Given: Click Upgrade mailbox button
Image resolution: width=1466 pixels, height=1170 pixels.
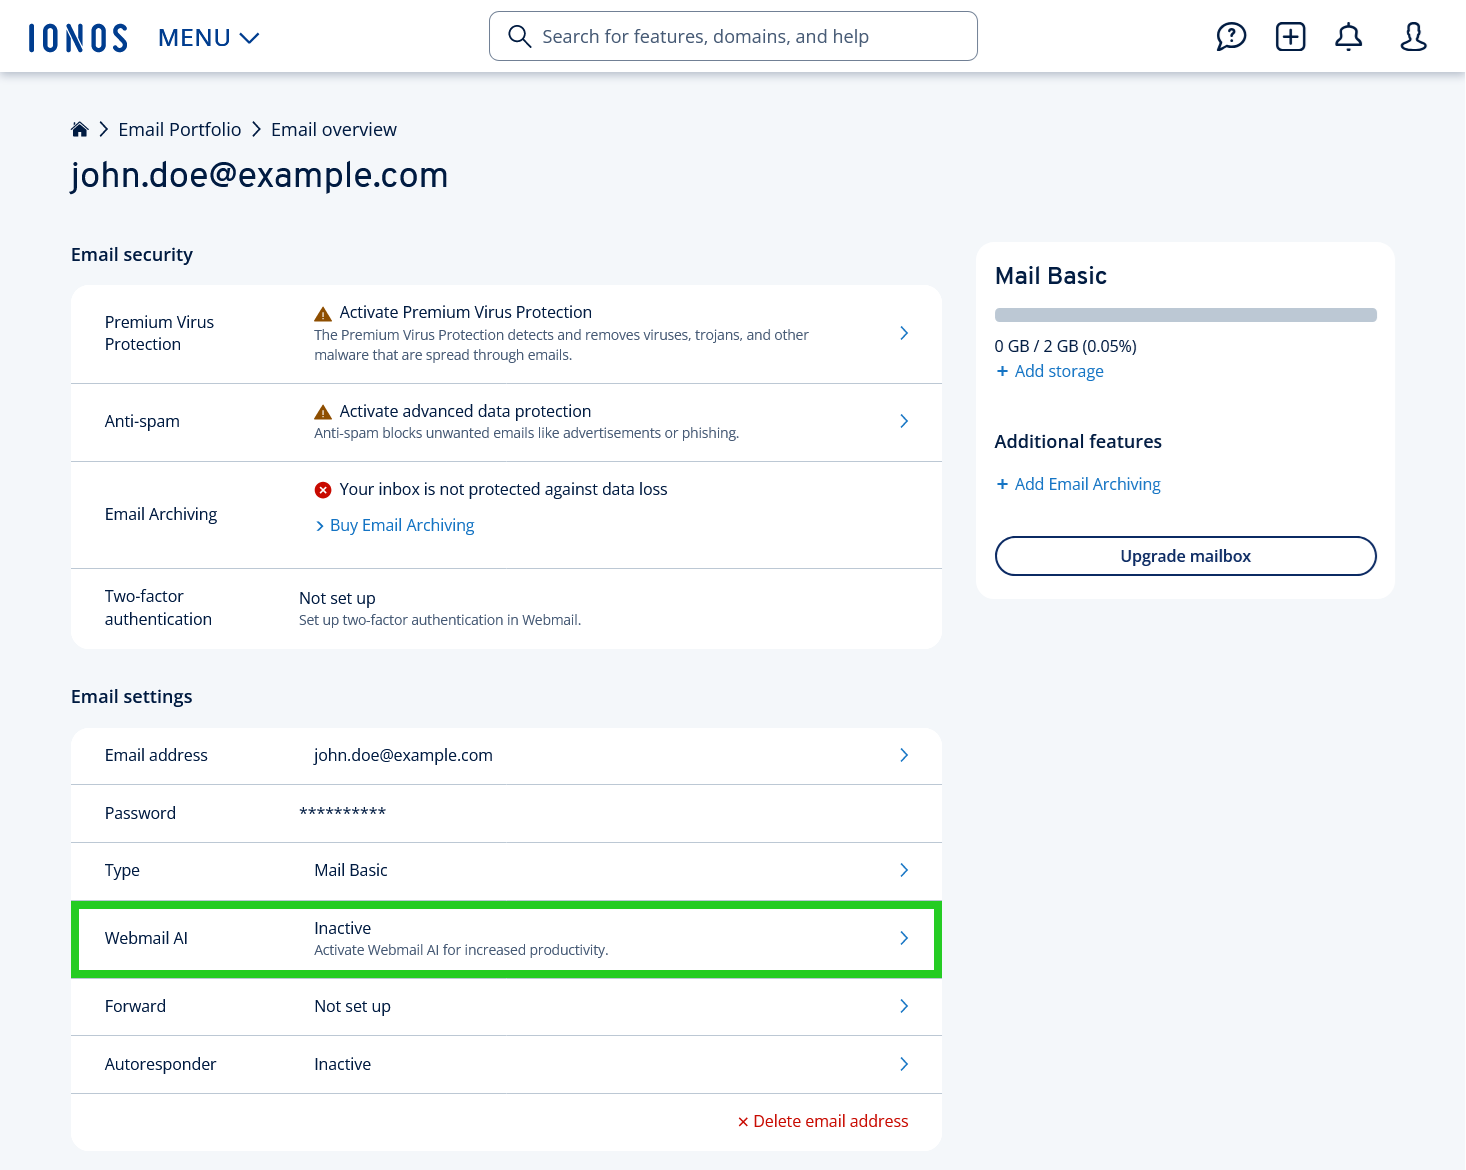Looking at the screenshot, I should 1186,556.
